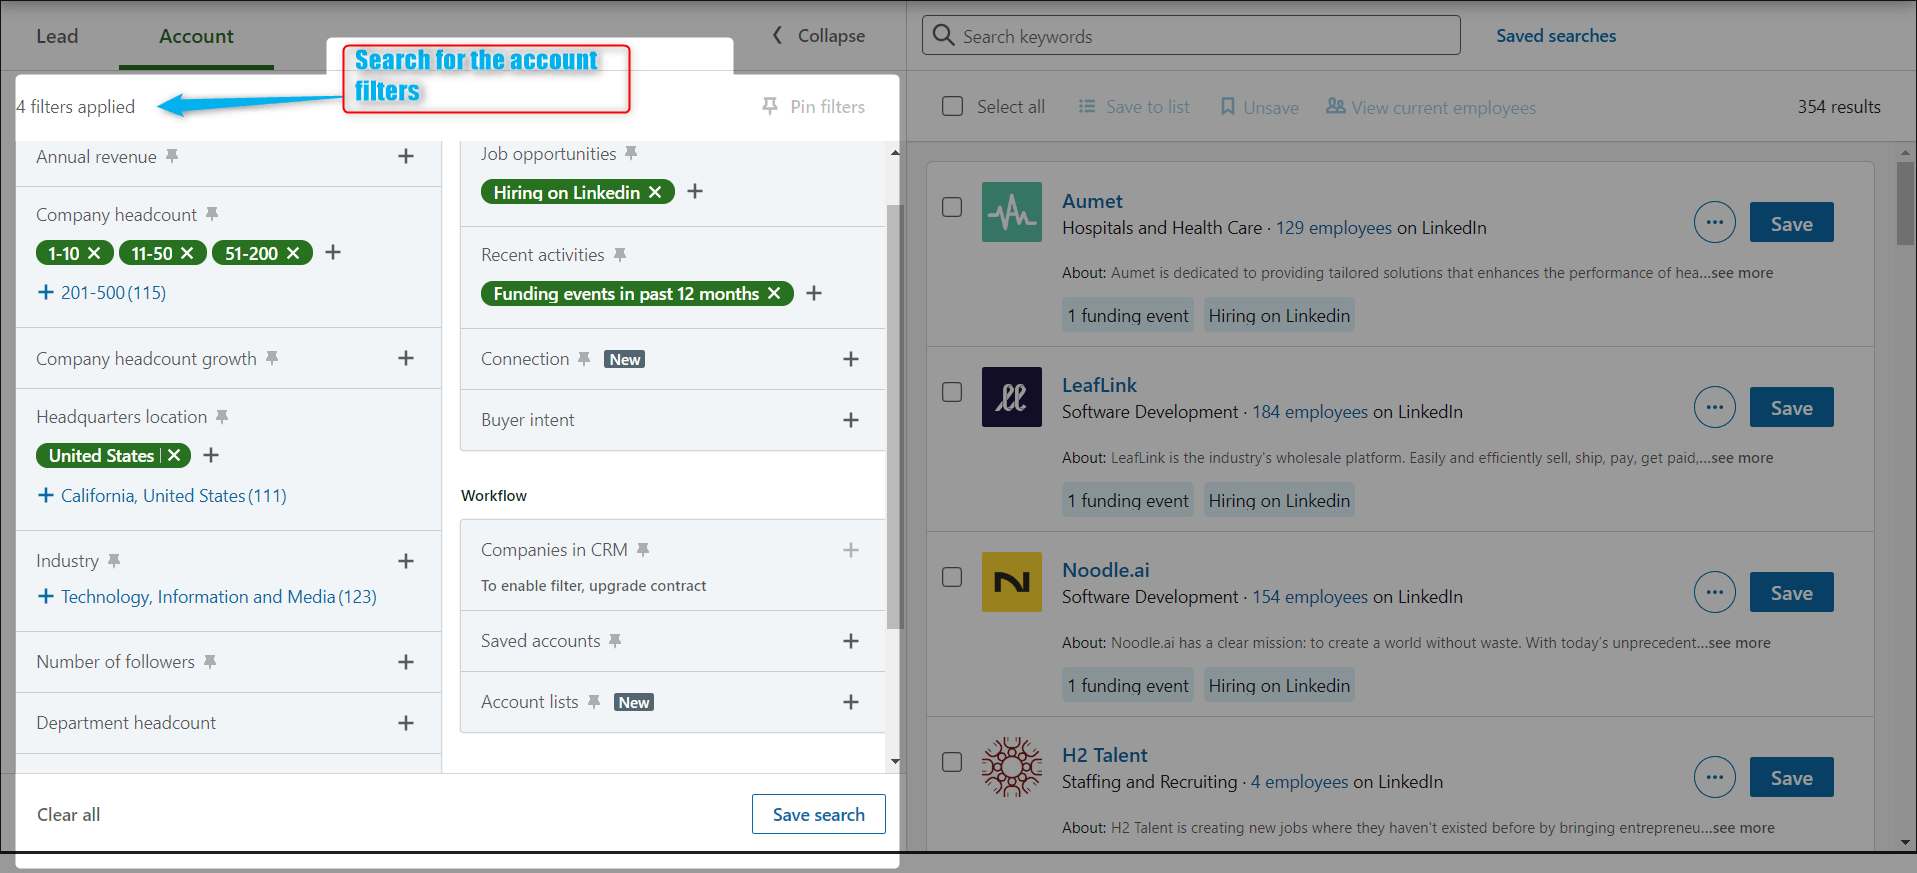Open more options for H2 Talent
Screen dimensions: 1917x873
(1715, 777)
